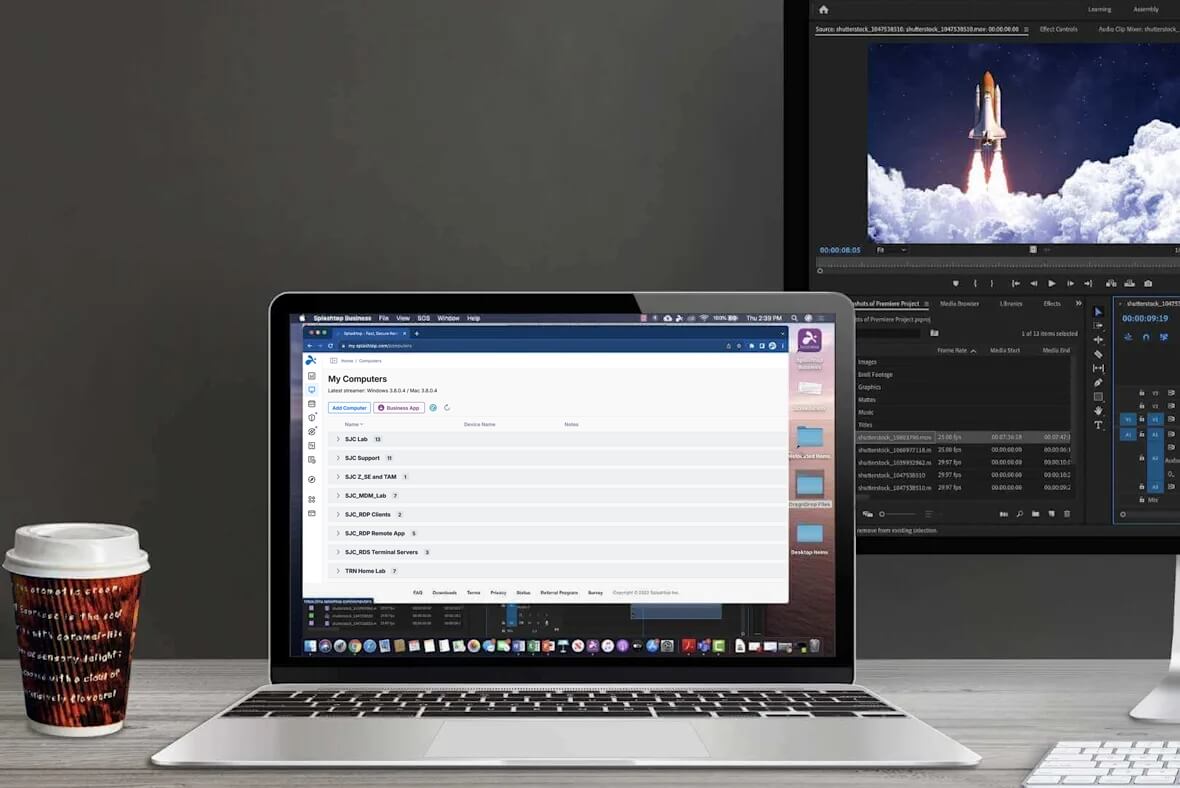Click the Add Marker button in Source monitor

click(x=956, y=284)
